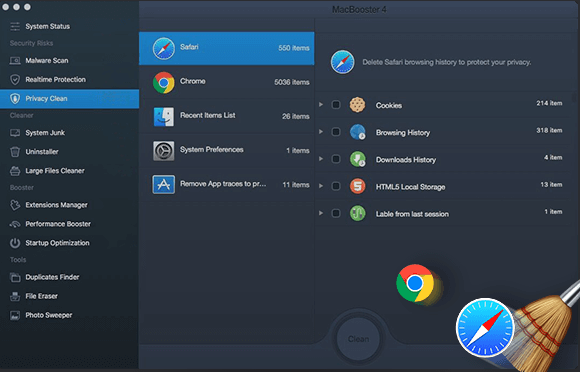This screenshot has height=372, width=580.
Task: Open Photo Sweeper icon
Action: coord(15,315)
